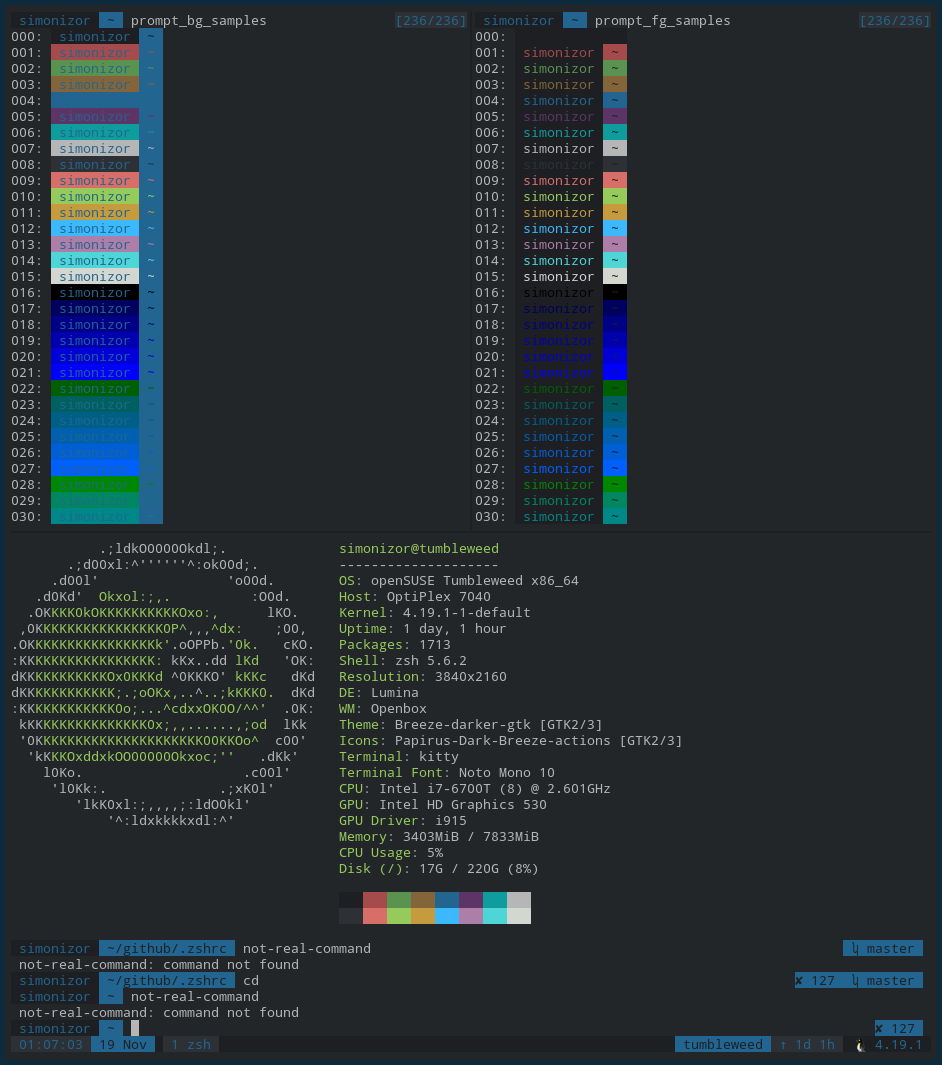Screen dimensions: 942x1065
Task: Click the 4.19.1 kernel version in the status bar
Action: pyautogui.click(x=899, y=1045)
